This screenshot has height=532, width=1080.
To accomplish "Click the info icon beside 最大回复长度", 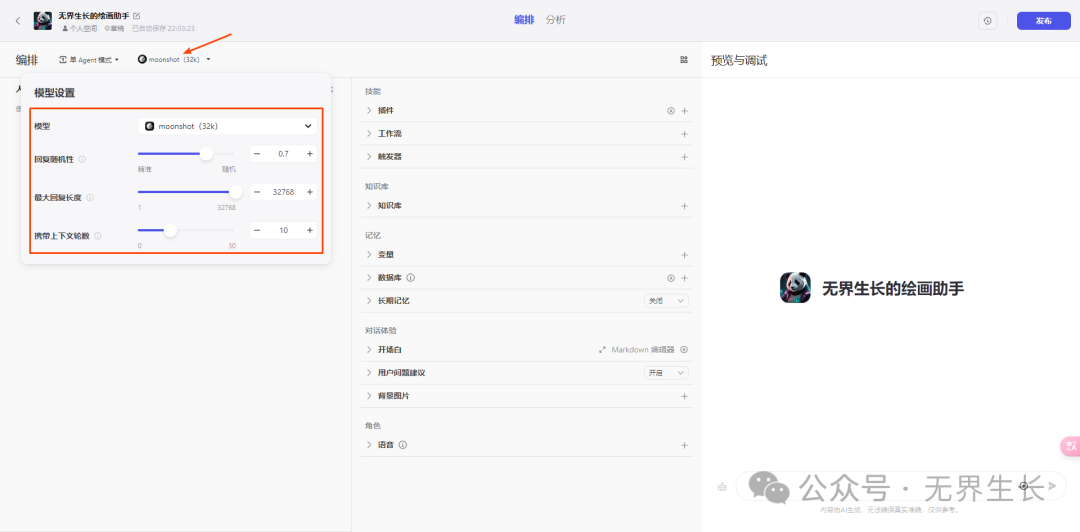I will (90, 198).
